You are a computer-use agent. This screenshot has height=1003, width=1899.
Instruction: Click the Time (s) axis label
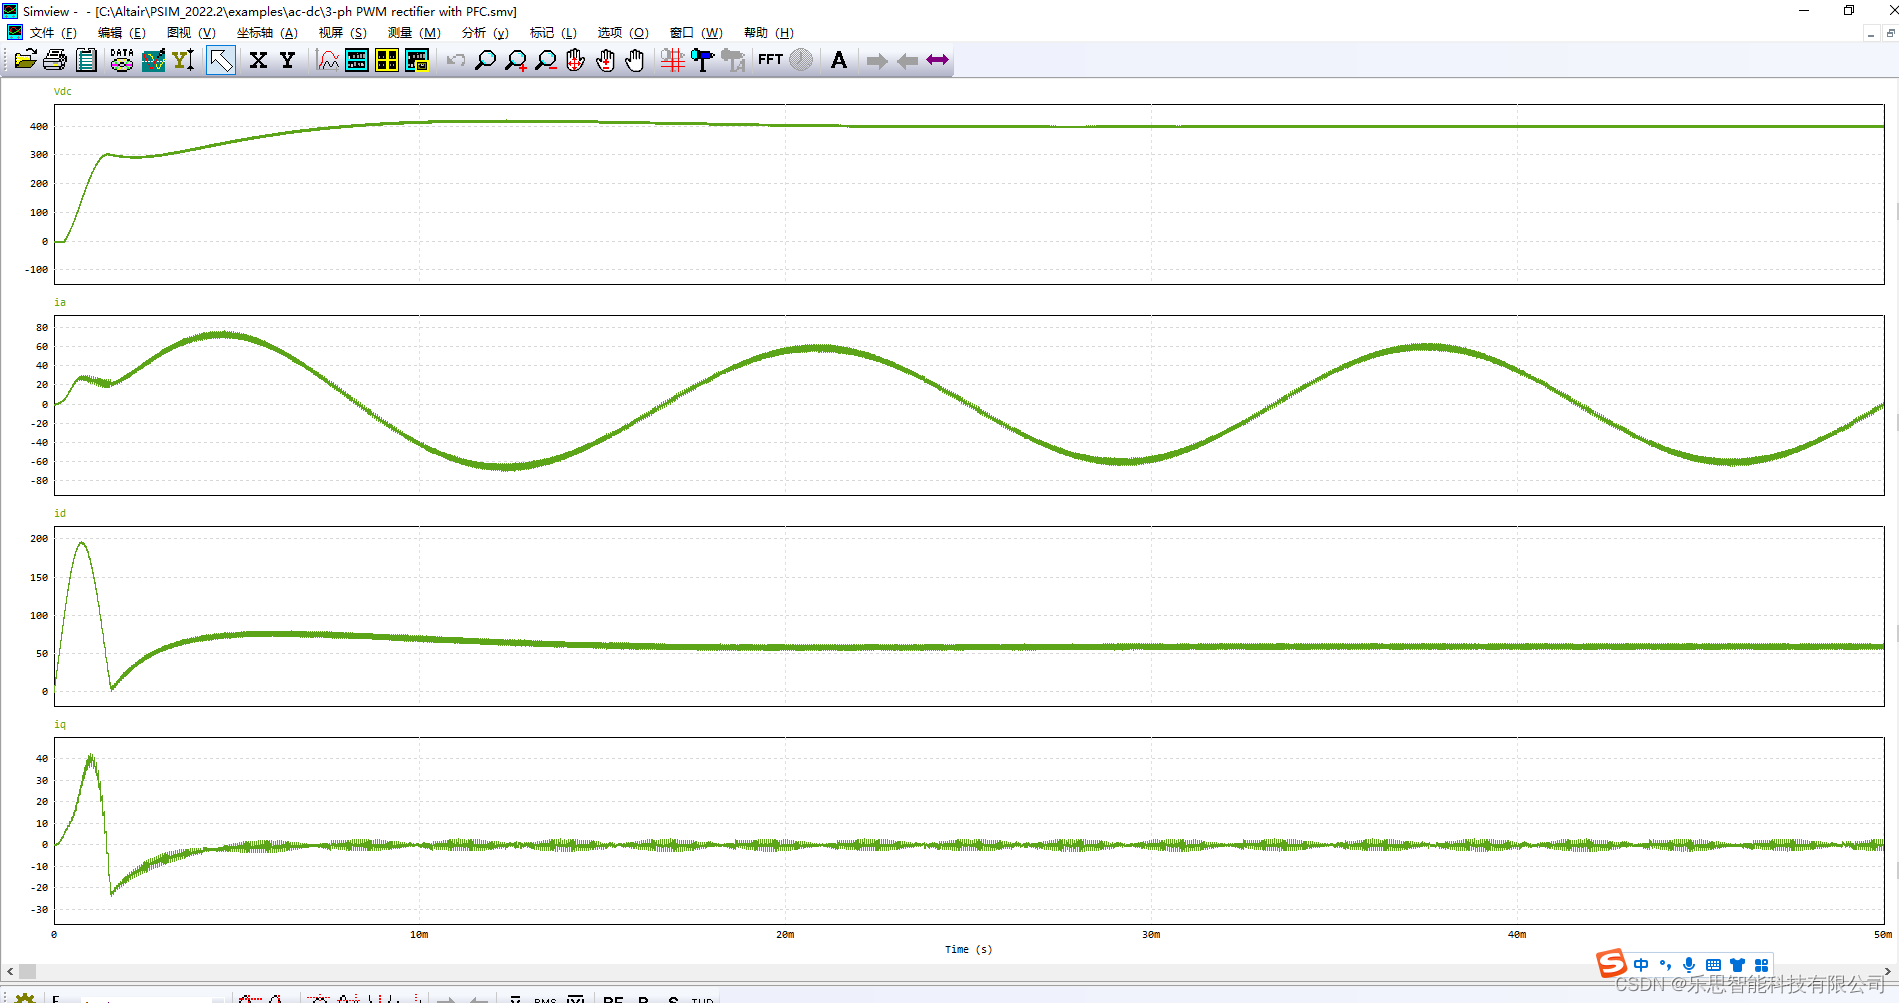968,949
